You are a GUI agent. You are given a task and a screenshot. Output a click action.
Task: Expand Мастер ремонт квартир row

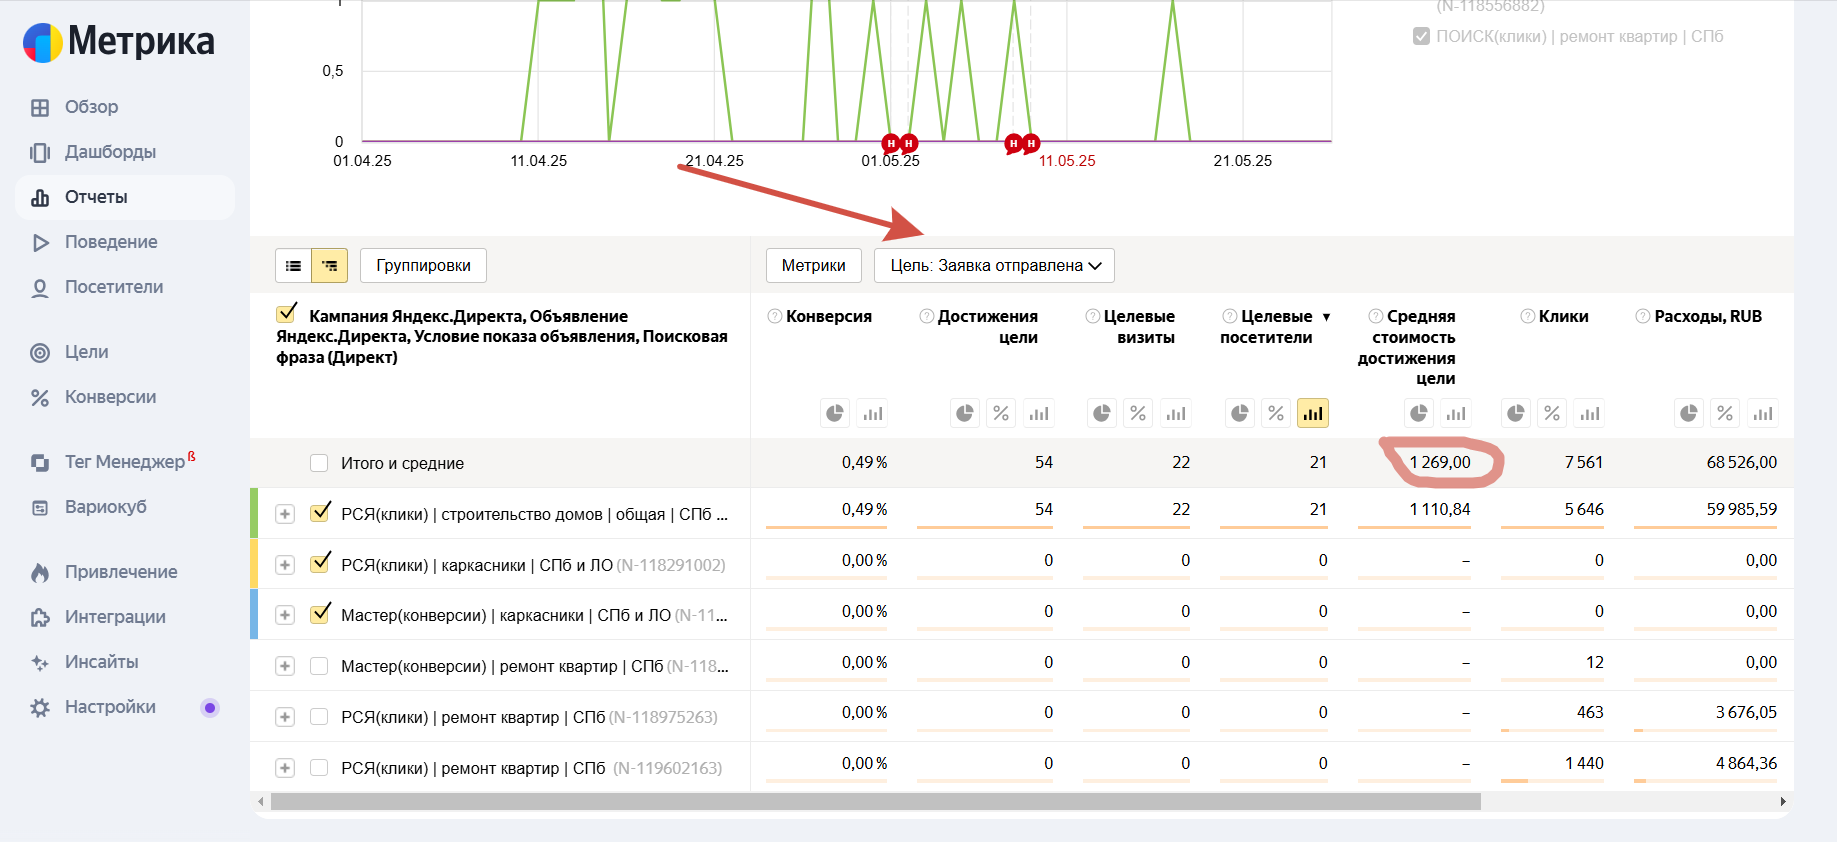click(285, 666)
